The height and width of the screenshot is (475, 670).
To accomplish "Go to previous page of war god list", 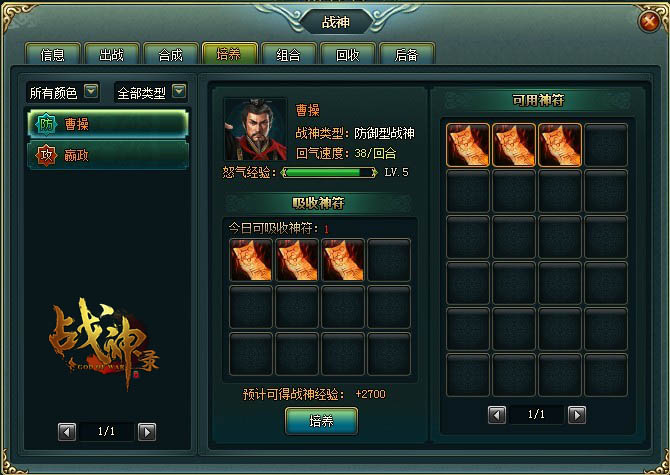I will click(67, 432).
